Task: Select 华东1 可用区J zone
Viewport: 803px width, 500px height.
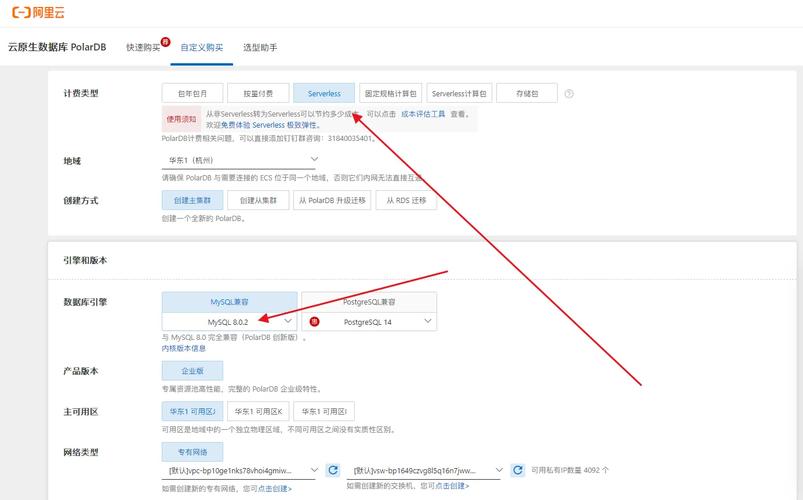Action: tap(193, 411)
